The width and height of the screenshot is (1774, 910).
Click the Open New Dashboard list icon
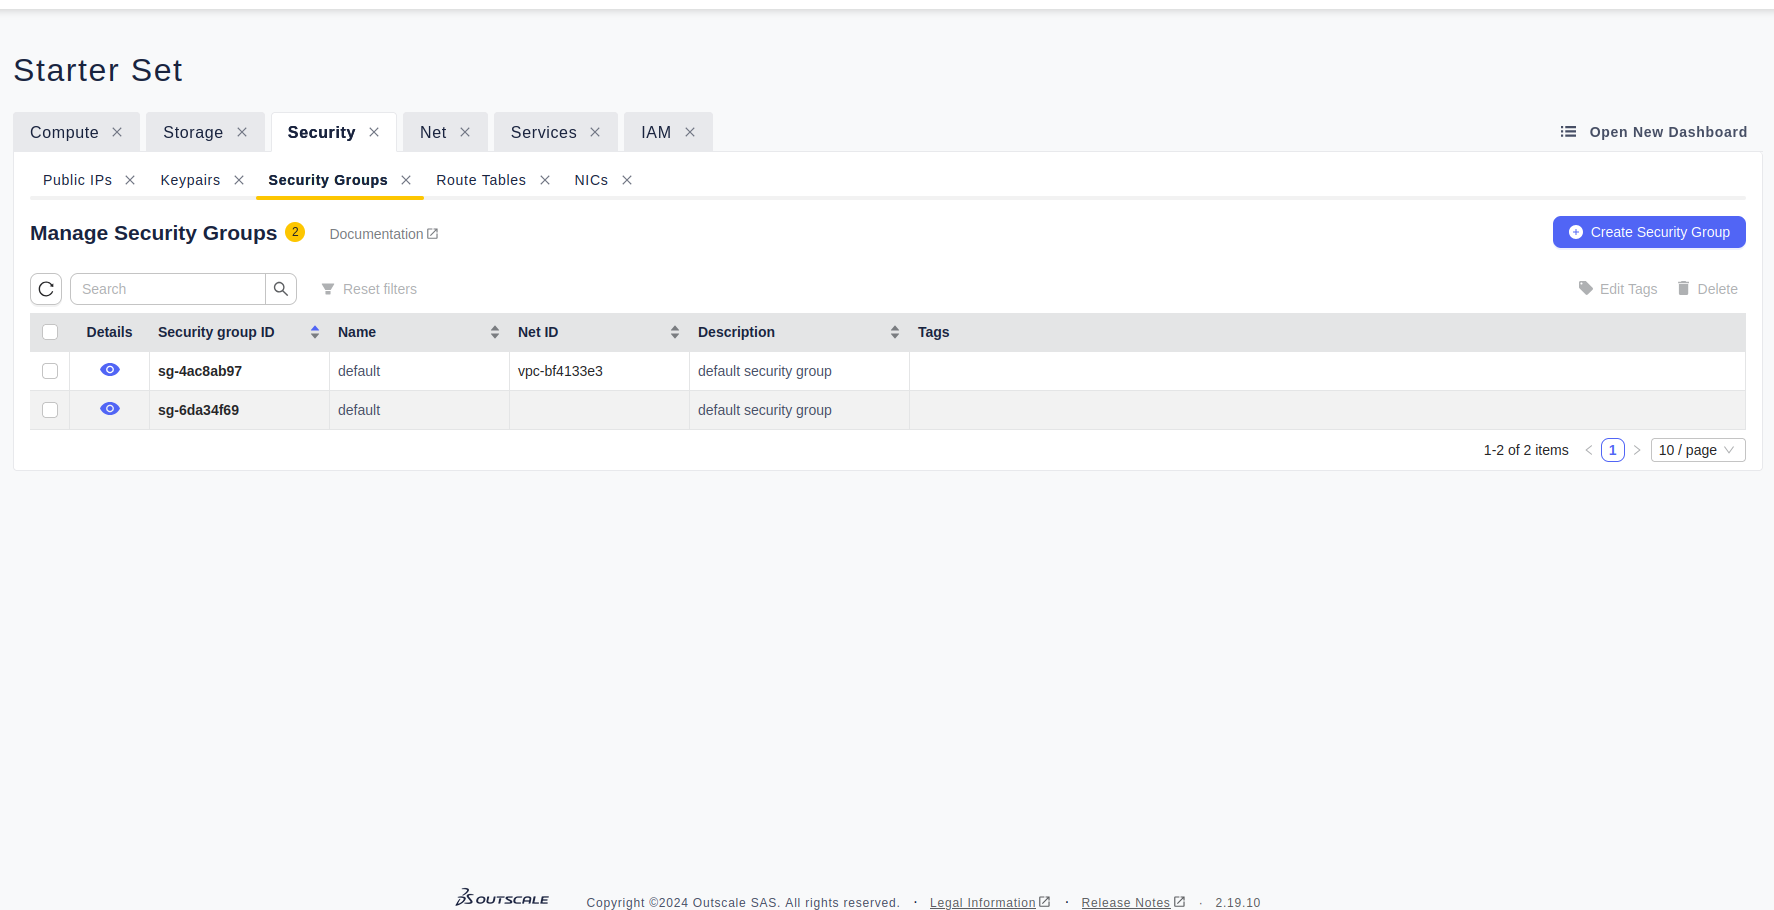click(x=1568, y=132)
